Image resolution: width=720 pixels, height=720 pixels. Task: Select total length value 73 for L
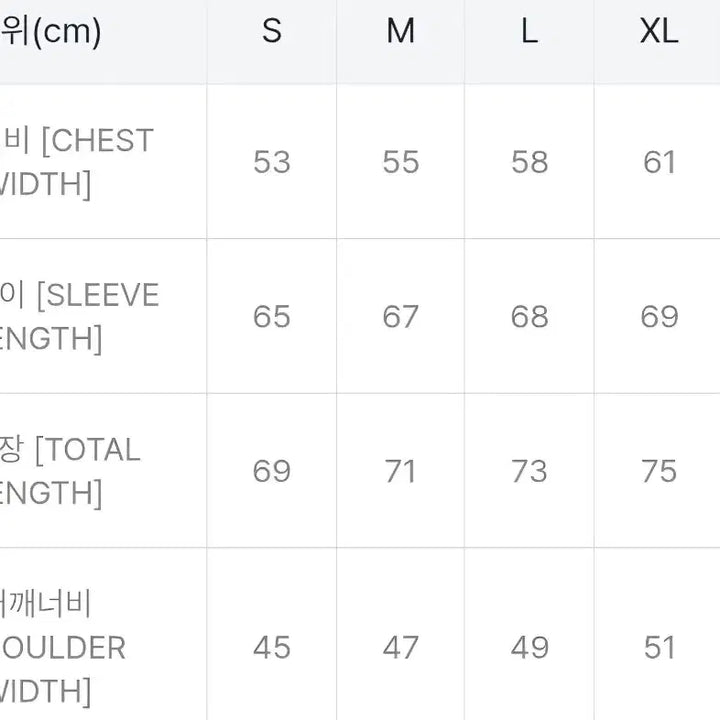pyautogui.click(x=529, y=471)
